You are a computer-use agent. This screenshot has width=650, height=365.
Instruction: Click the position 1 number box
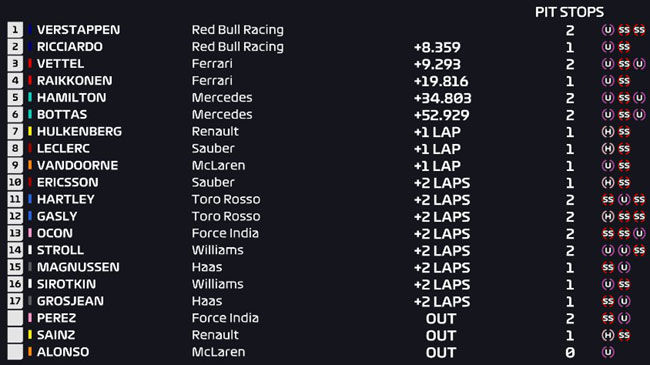click(x=15, y=30)
